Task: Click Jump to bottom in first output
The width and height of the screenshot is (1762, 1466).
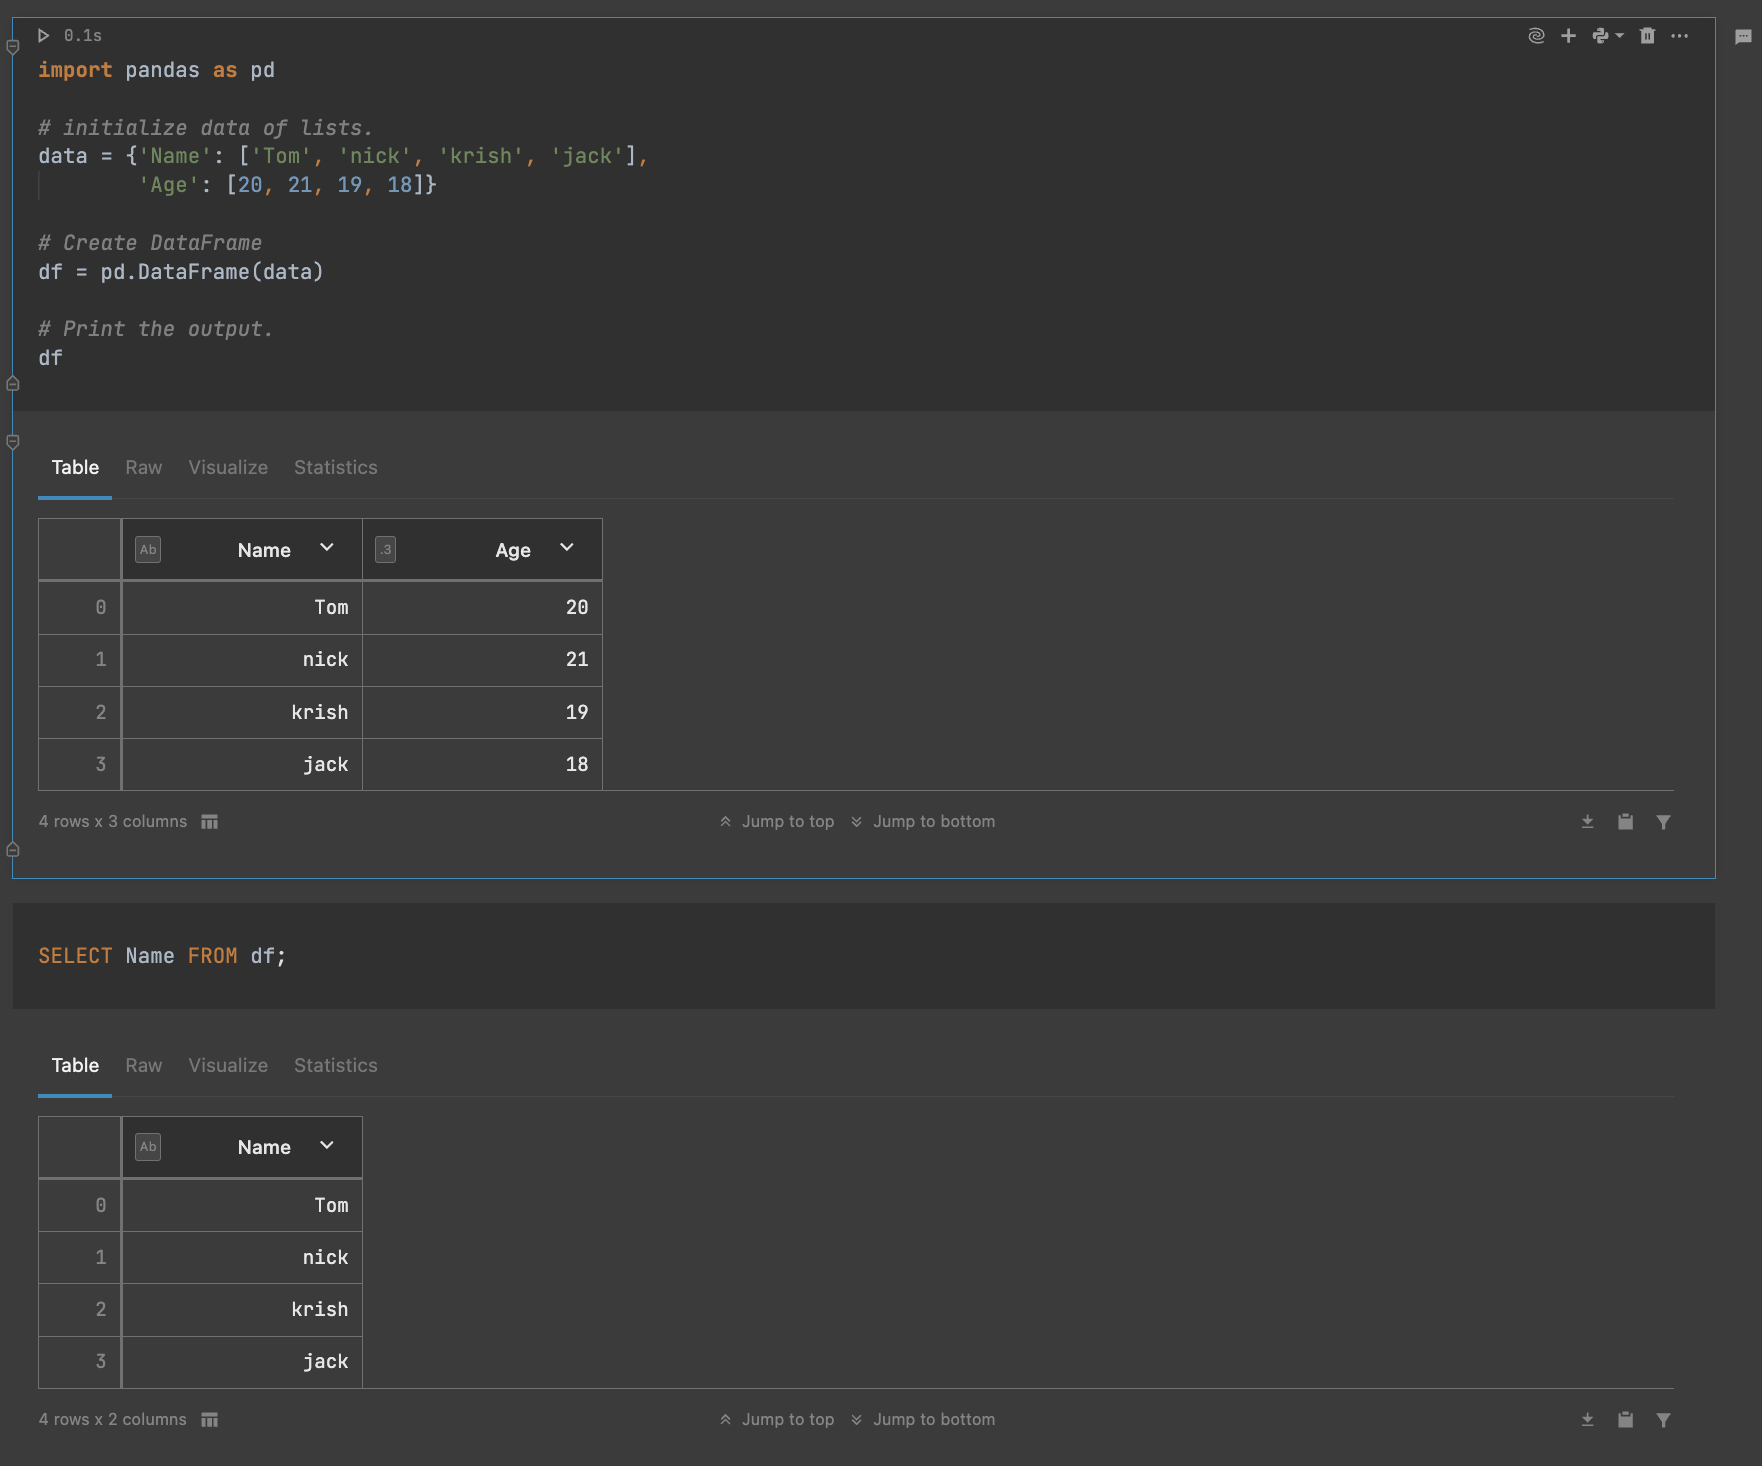Action: (923, 821)
